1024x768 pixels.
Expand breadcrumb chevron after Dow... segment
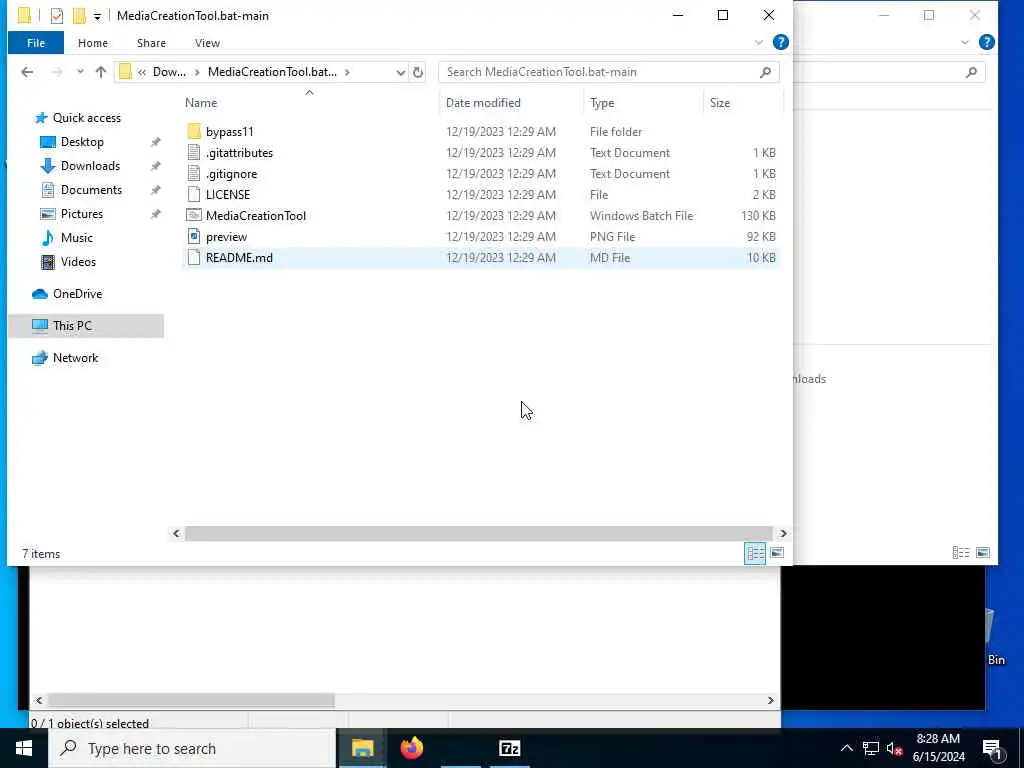pyautogui.click(x=197, y=72)
